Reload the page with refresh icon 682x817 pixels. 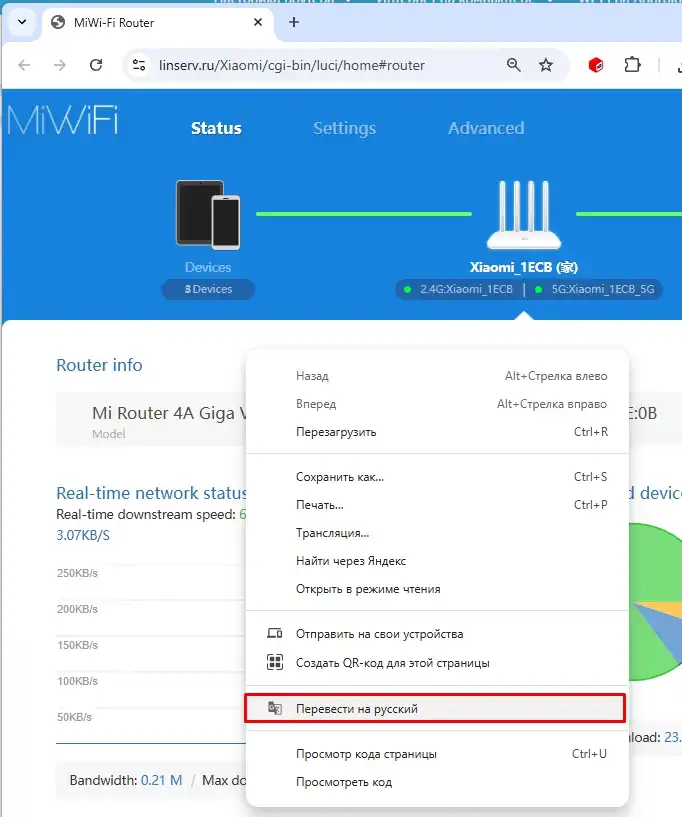pos(96,65)
